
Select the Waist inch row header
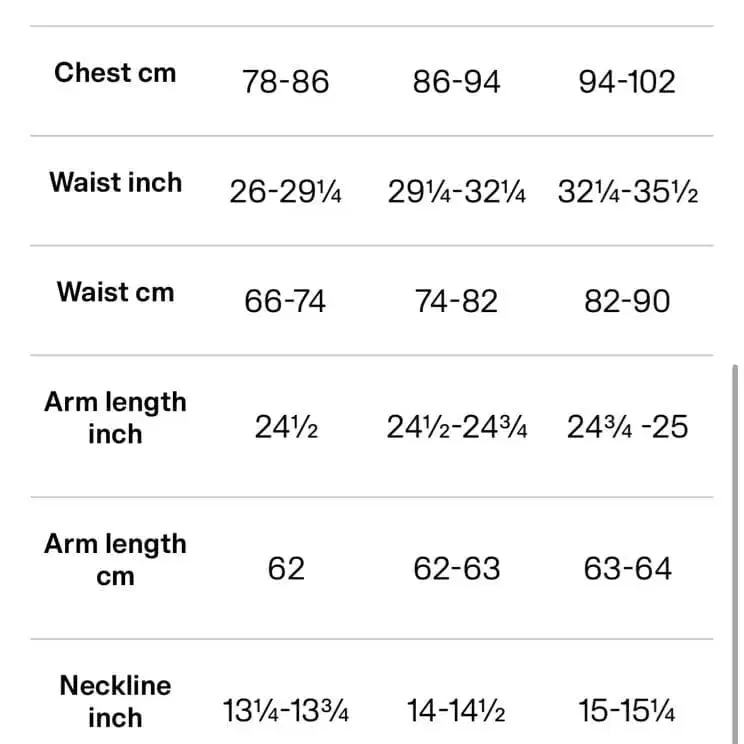coord(116,183)
